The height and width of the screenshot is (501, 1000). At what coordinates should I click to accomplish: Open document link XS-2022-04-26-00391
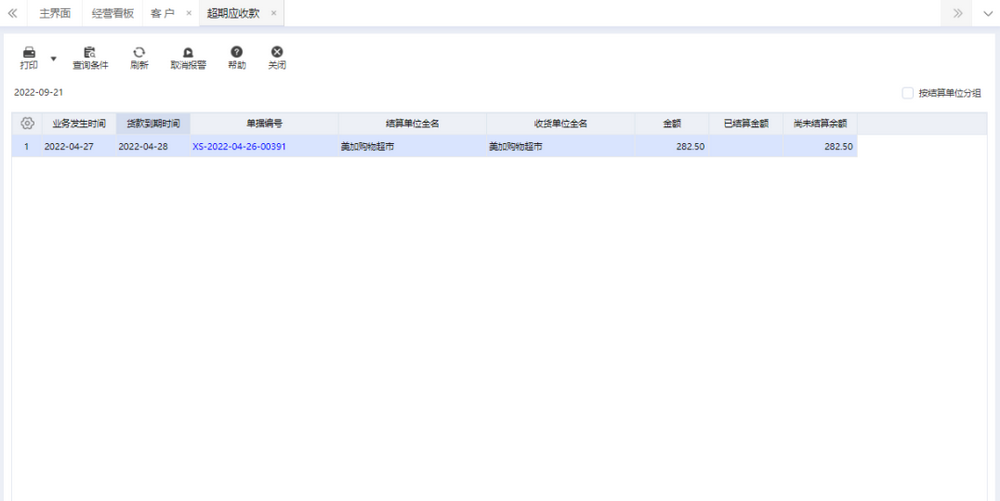[x=239, y=146]
